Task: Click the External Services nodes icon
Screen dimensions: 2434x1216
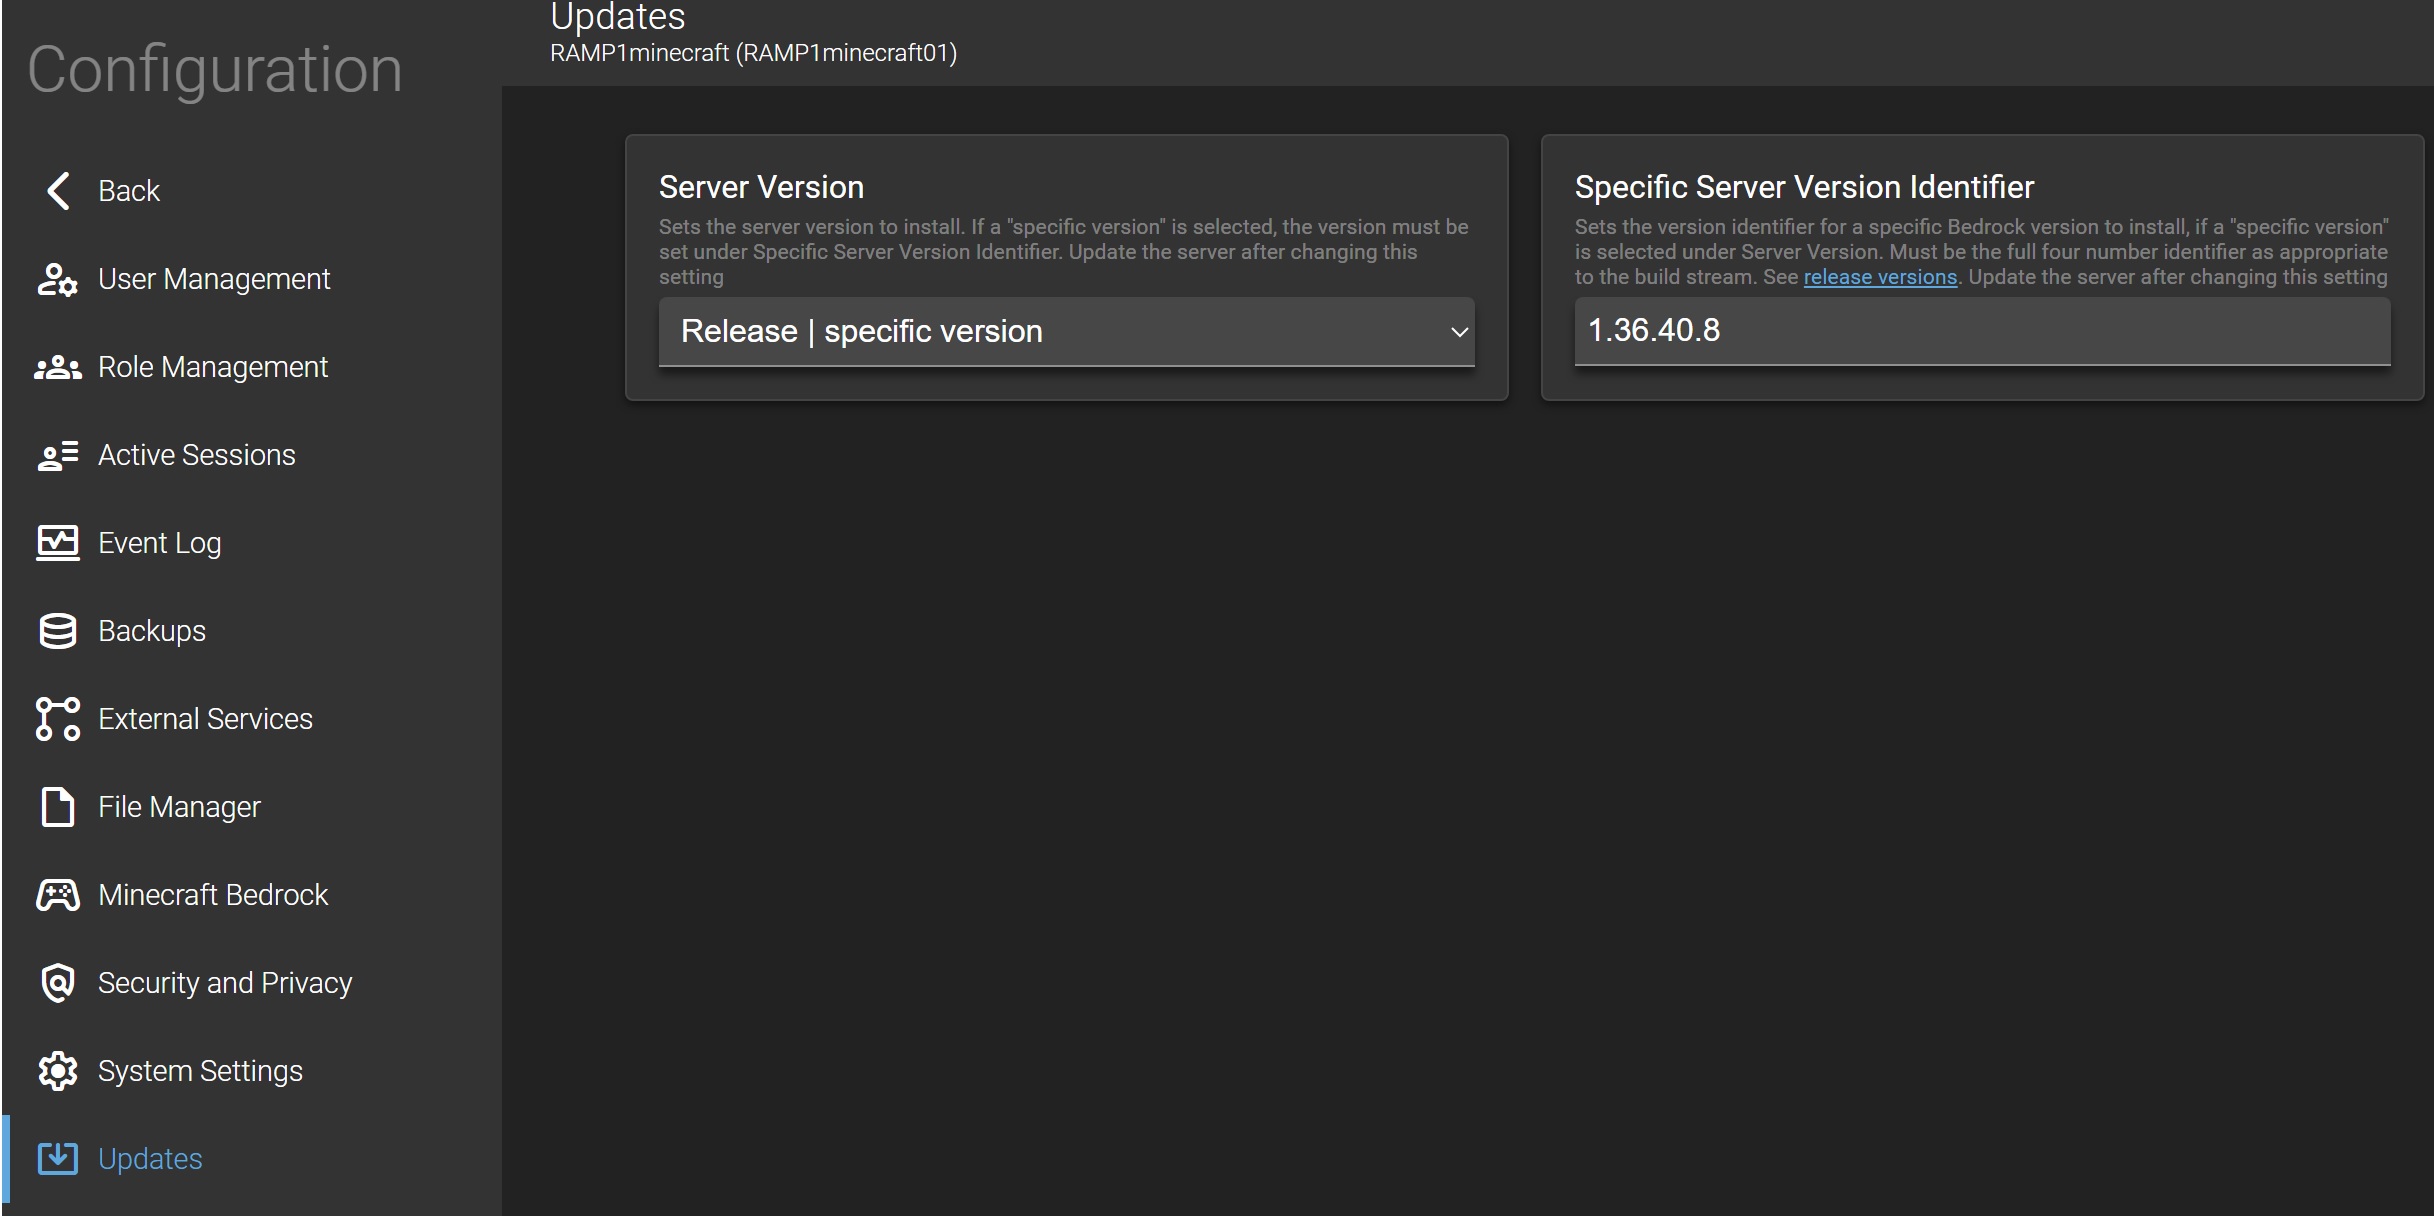Action: 57,719
